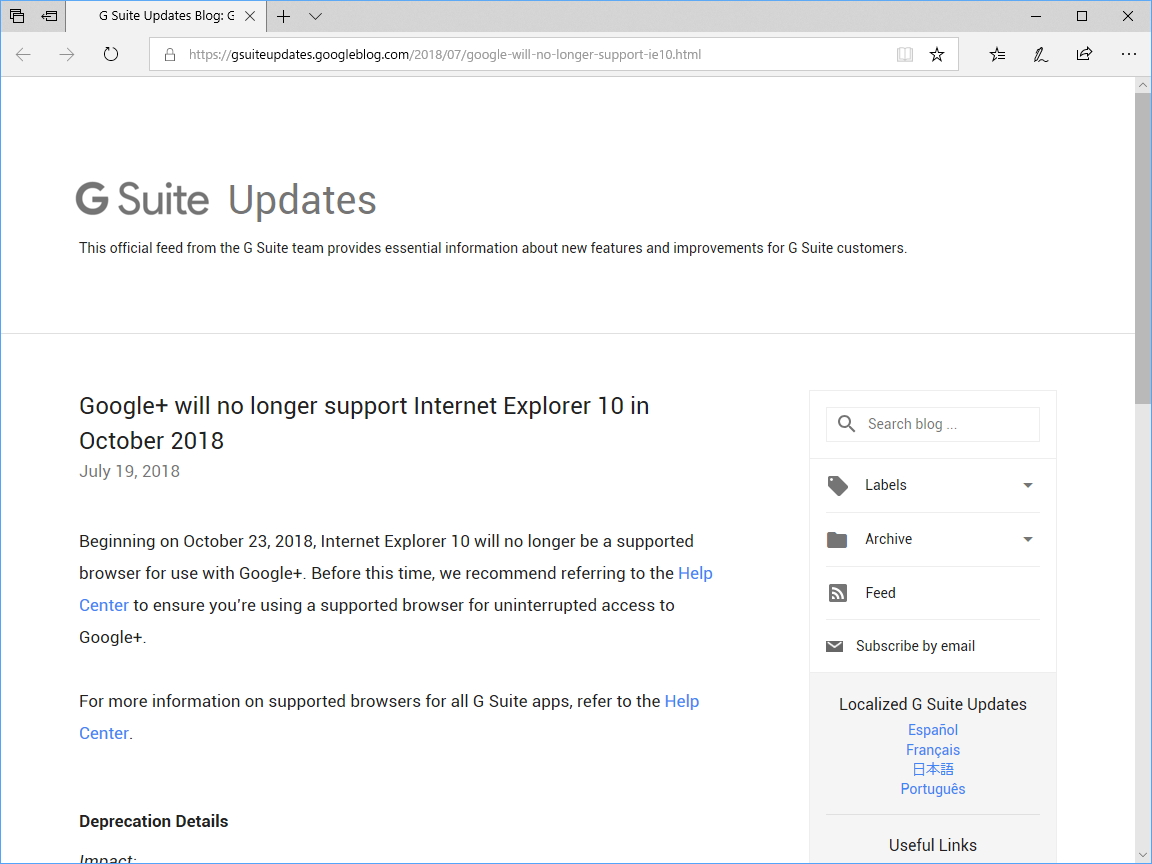The height and width of the screenshot is (864, 1152).
Task: Click the Archive folder icon
Action: coord(837,539)
